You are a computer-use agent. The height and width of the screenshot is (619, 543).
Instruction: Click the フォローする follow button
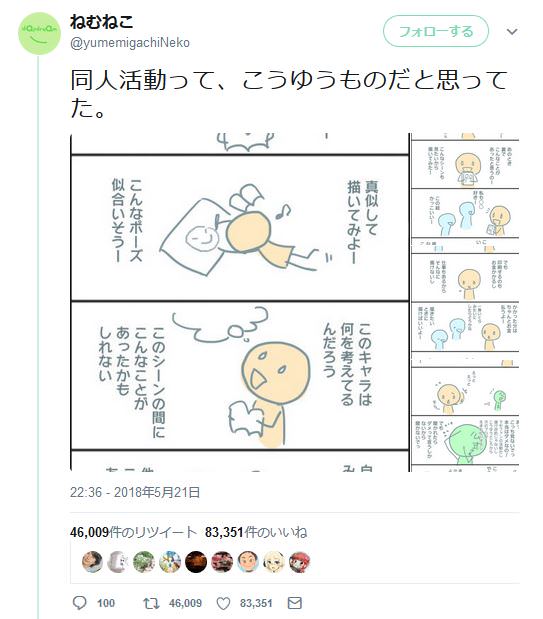click(436, 31)
